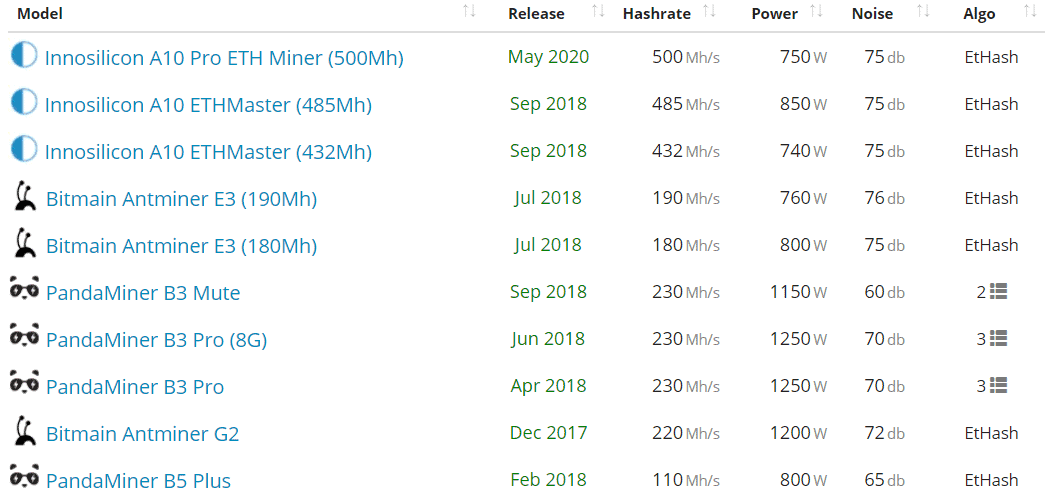Click the Innosilicon logo beside A10 ETHMaster (432Mh)
The image size is (1045, 498).
tap(24, 150)
